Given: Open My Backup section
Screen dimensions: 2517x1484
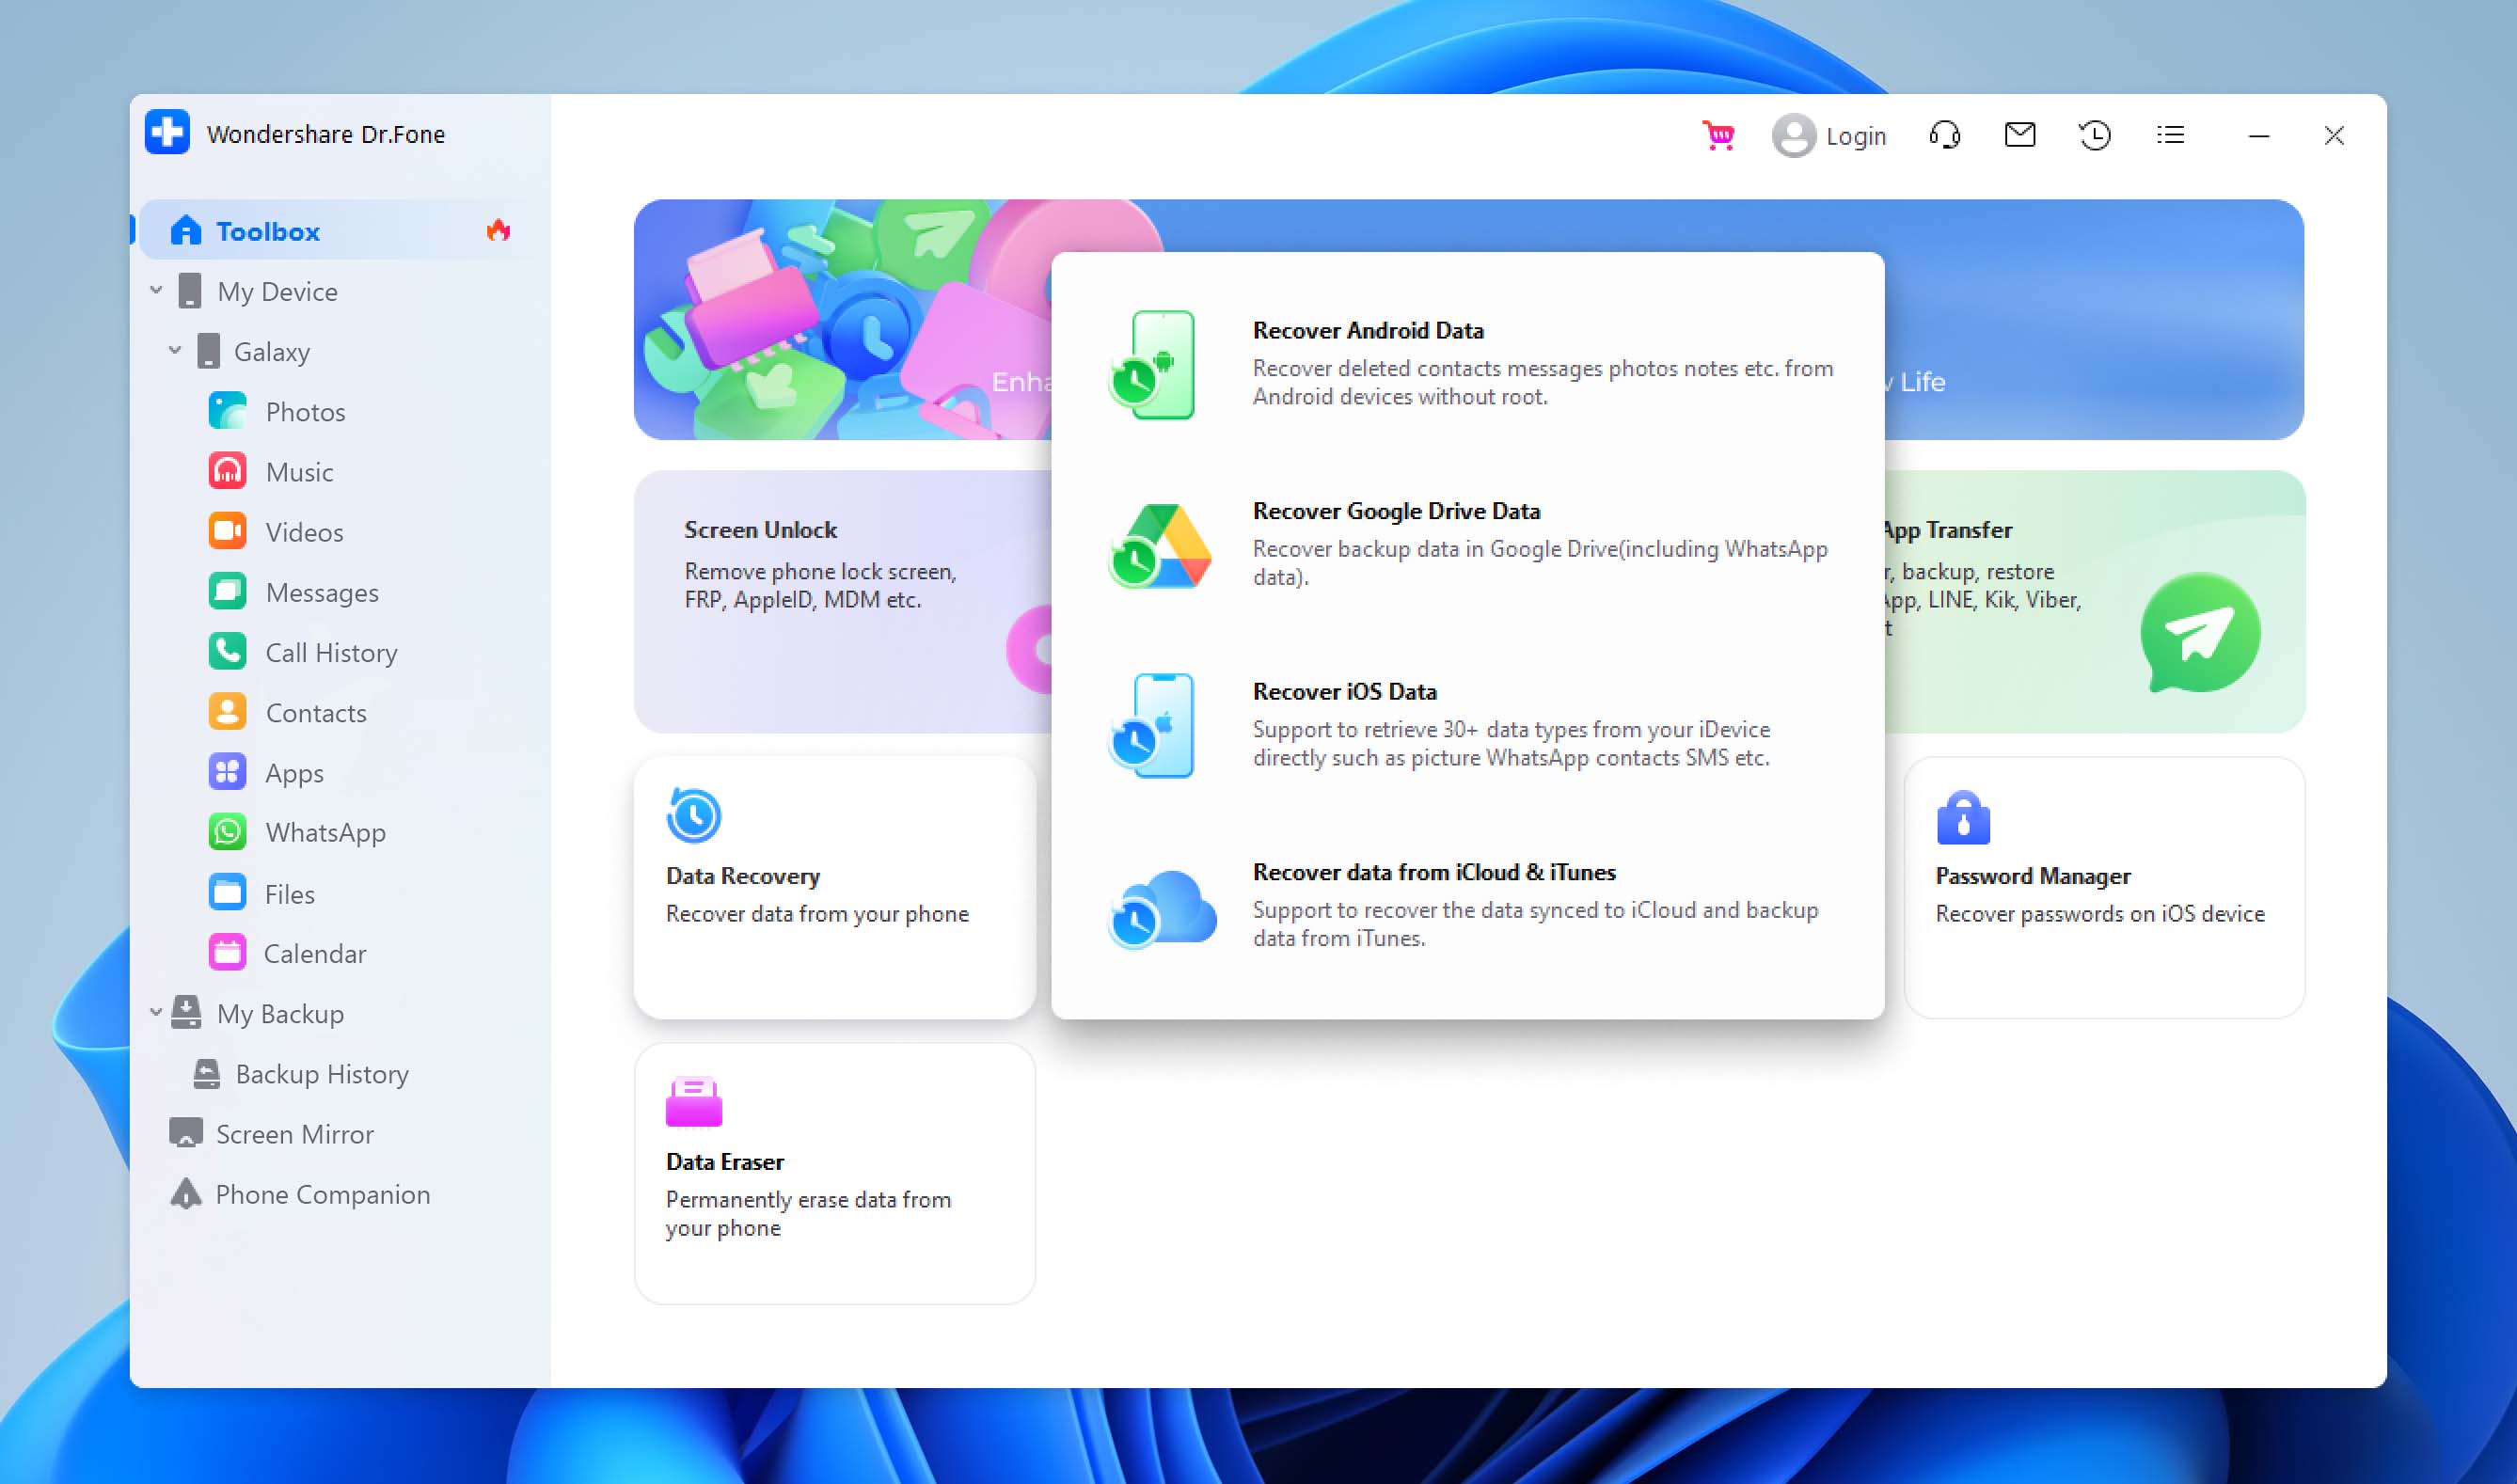Looking at the screenshot, I should (x=280, y=1014).
